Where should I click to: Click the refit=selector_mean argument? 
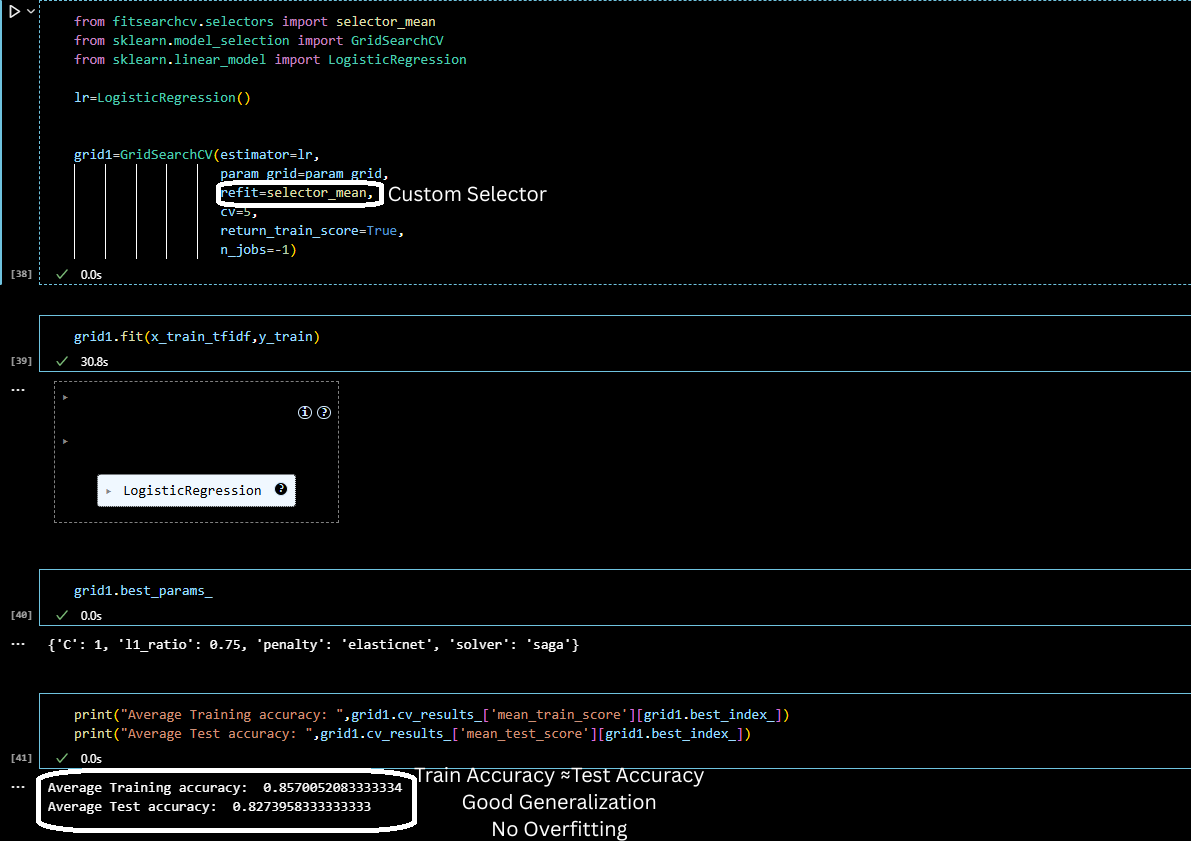tap(297, 192)
